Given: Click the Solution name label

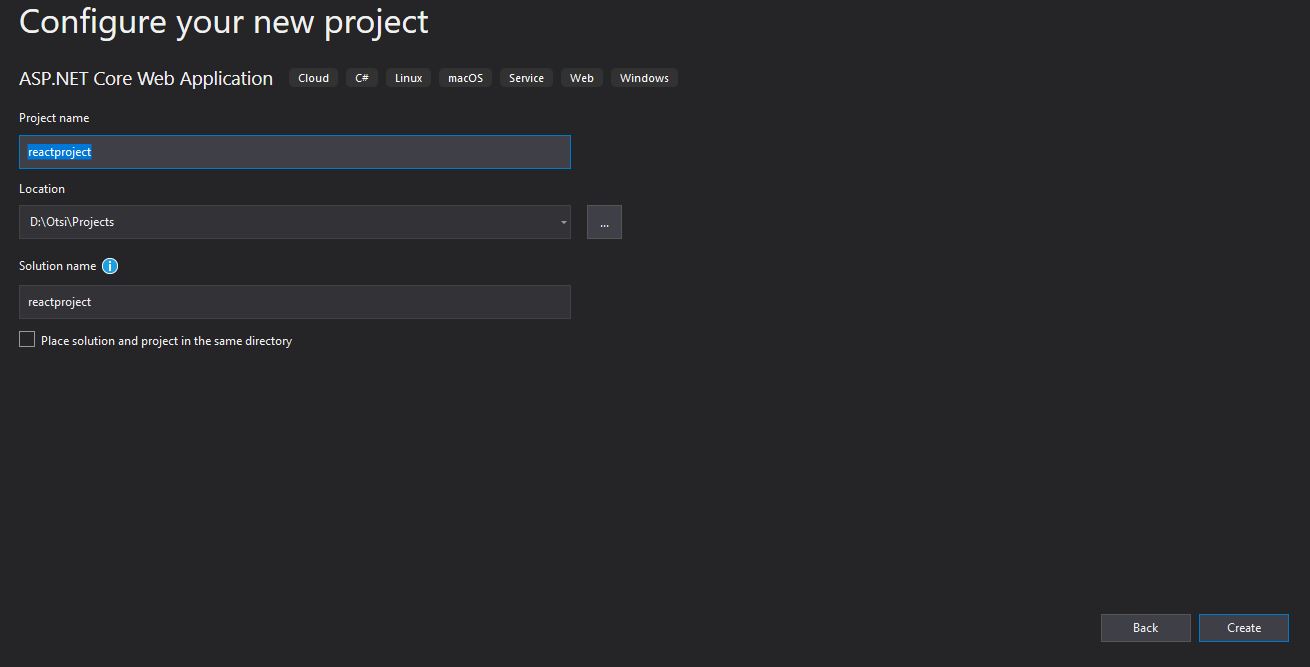Looking at the screenshot, I should coord(58,266).
